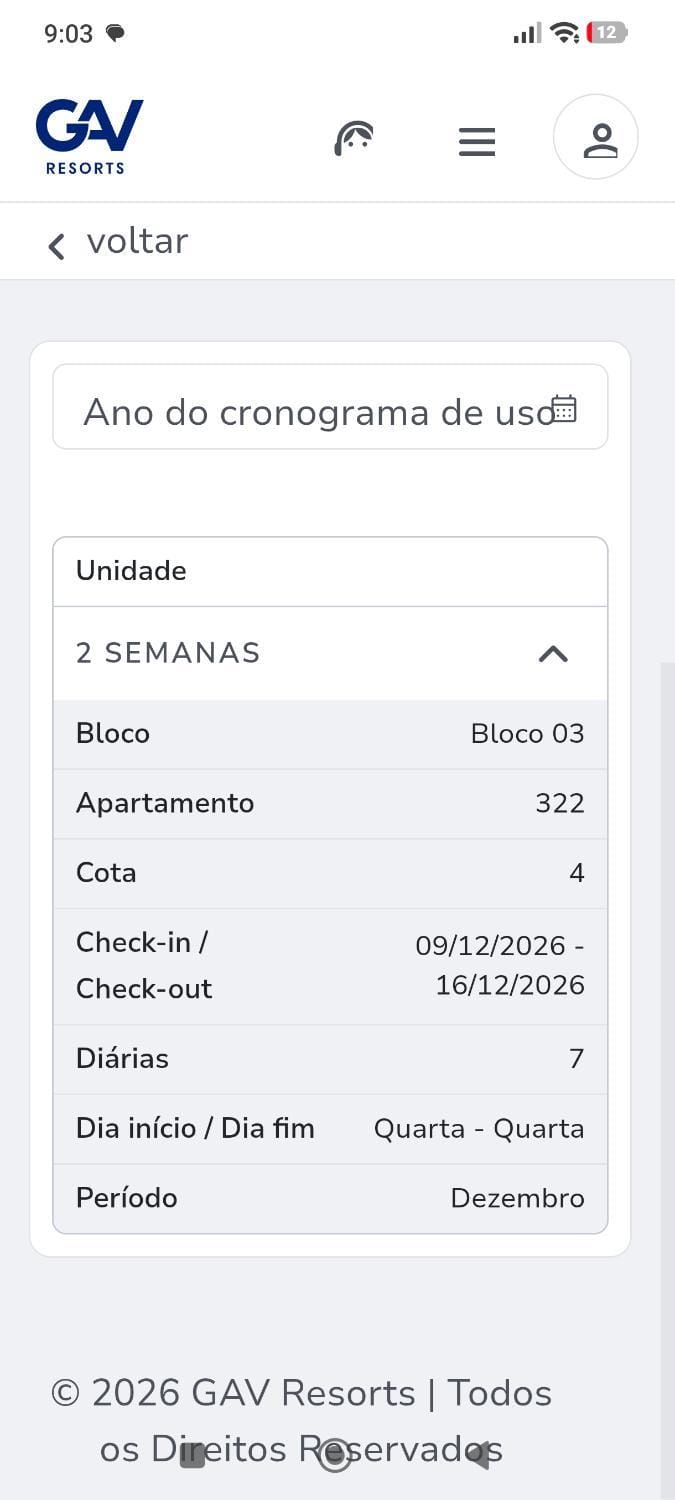Tap the Bloco 03 row
675x1500 pixels.
(330, 734)
